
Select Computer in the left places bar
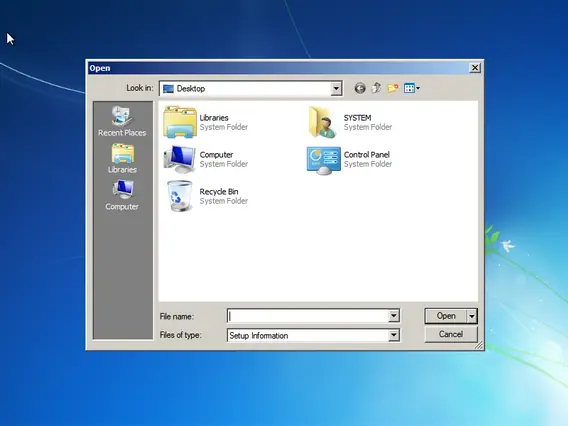click(122, 195)
